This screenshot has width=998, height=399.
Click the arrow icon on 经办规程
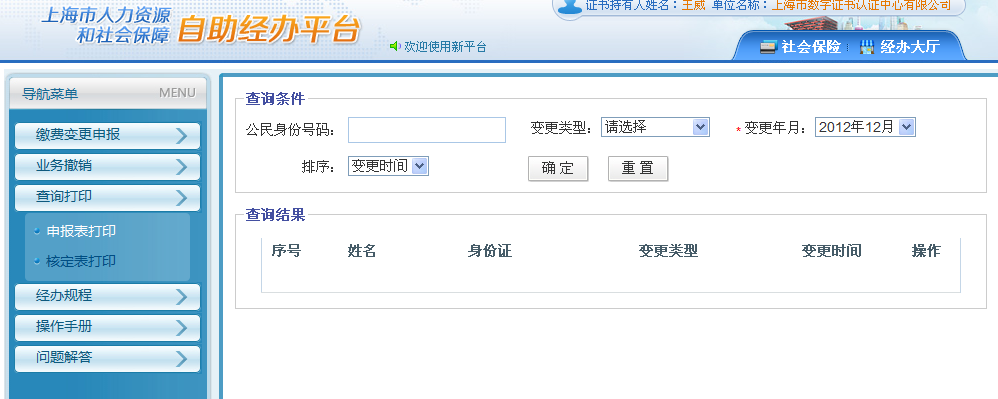181,297
